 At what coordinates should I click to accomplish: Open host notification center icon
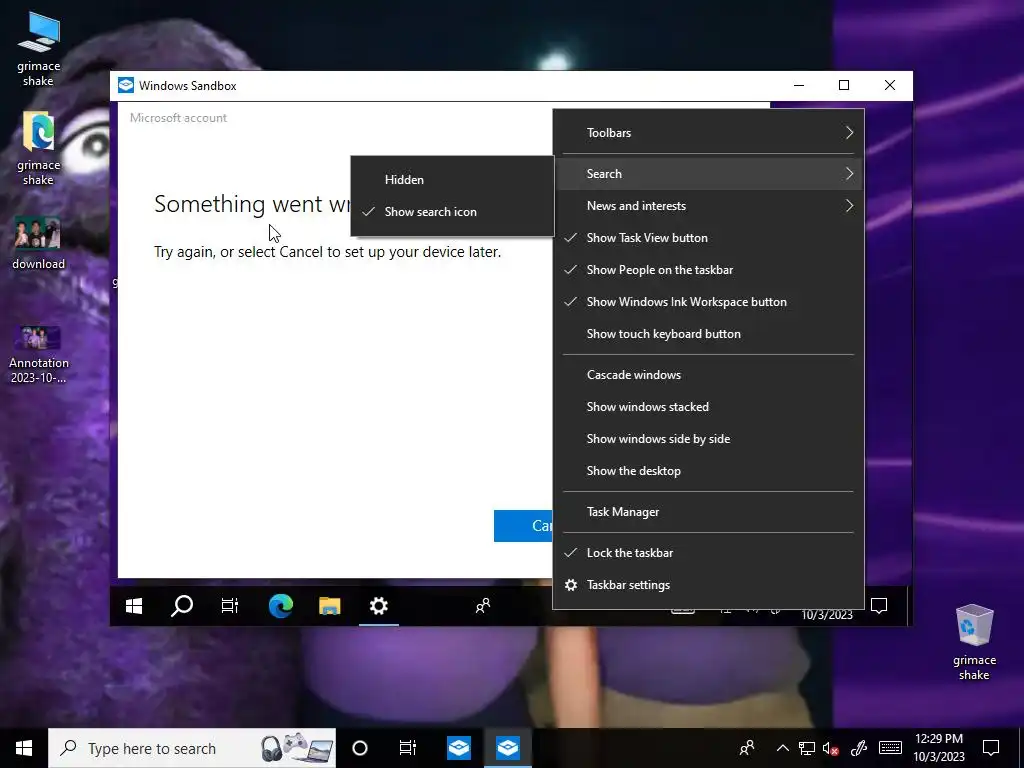[991, 748]
